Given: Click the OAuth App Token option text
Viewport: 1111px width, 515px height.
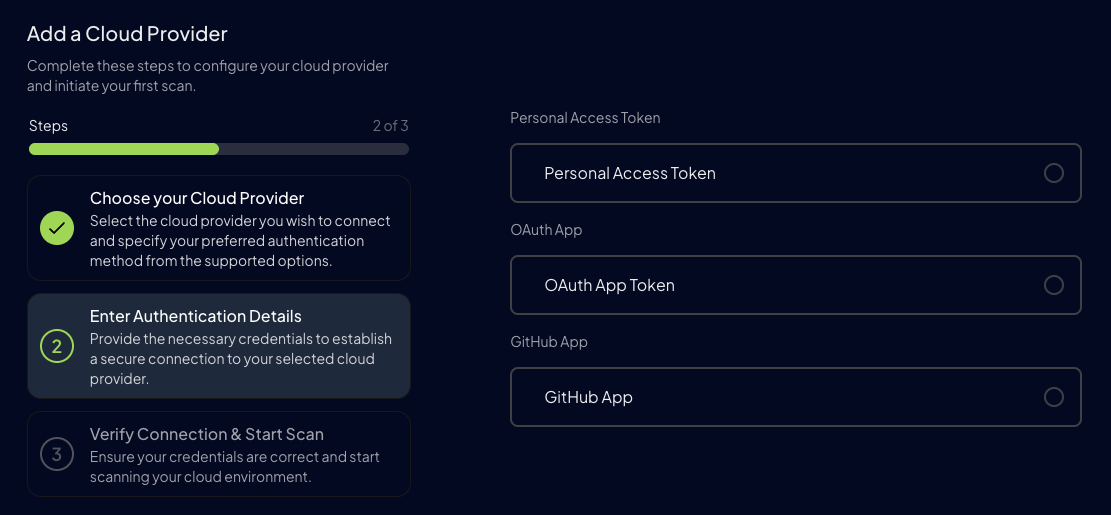Looking at the screenshot, I should coord(609,285).
